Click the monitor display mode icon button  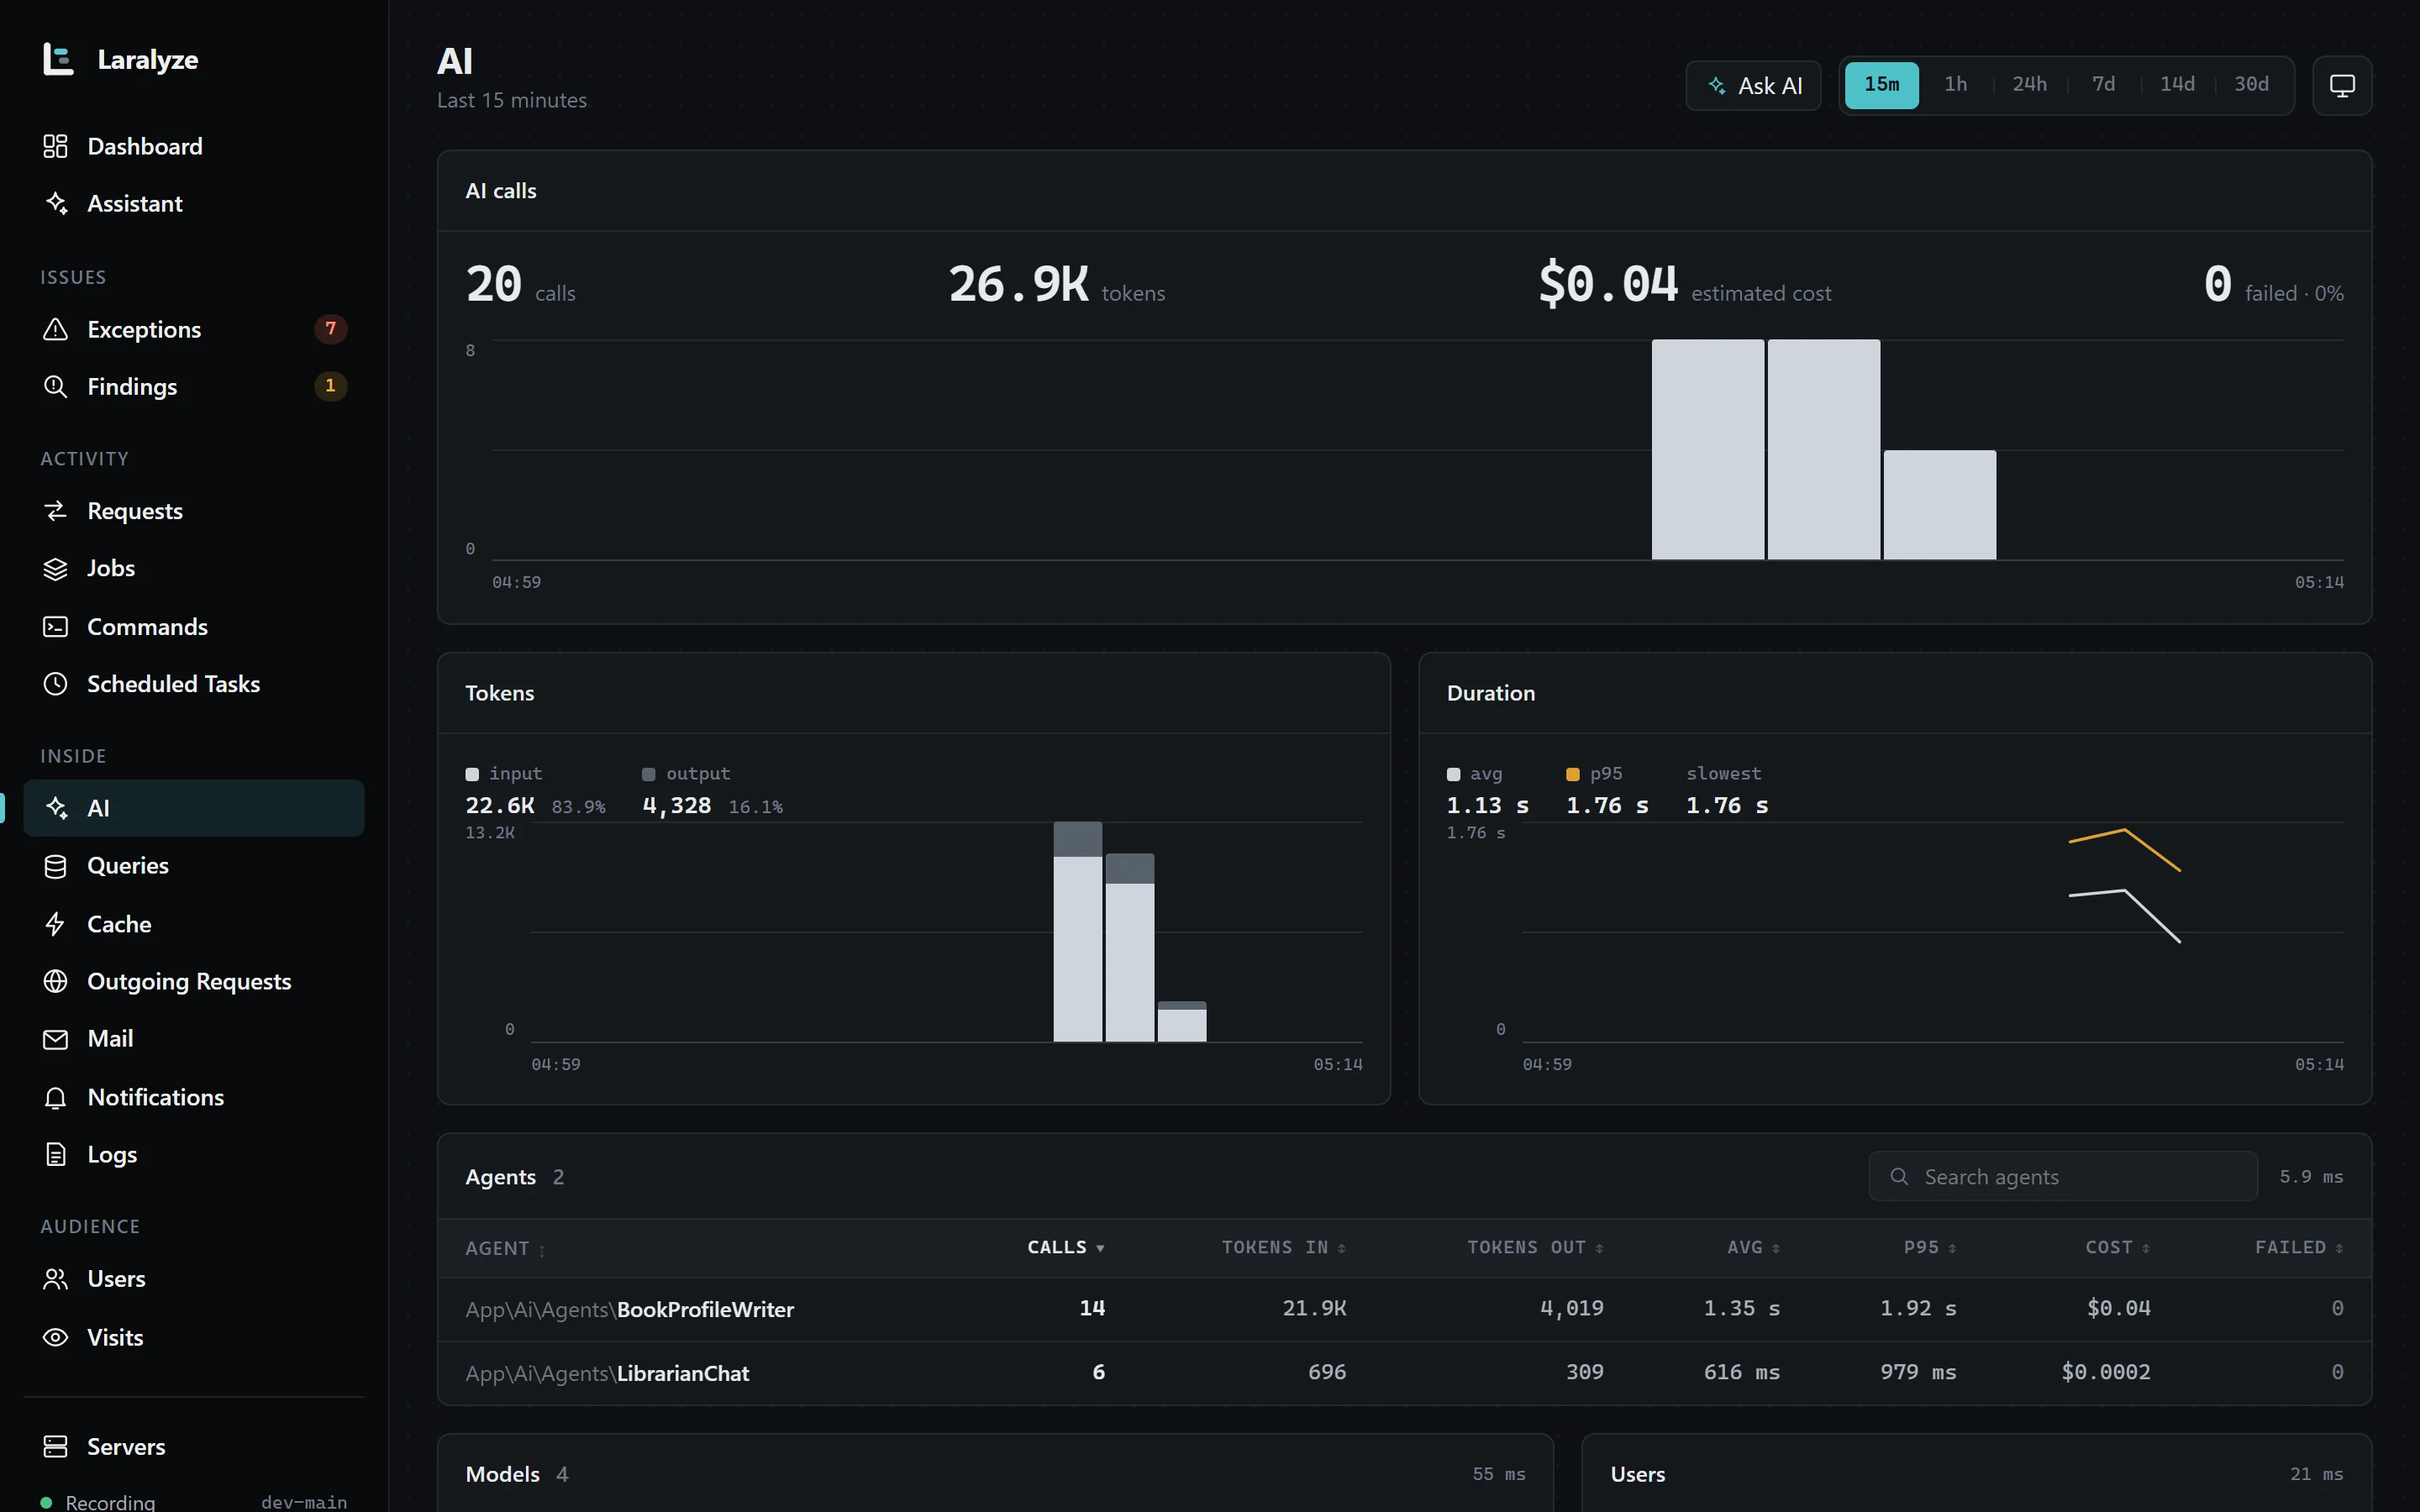click(2342, 86)
